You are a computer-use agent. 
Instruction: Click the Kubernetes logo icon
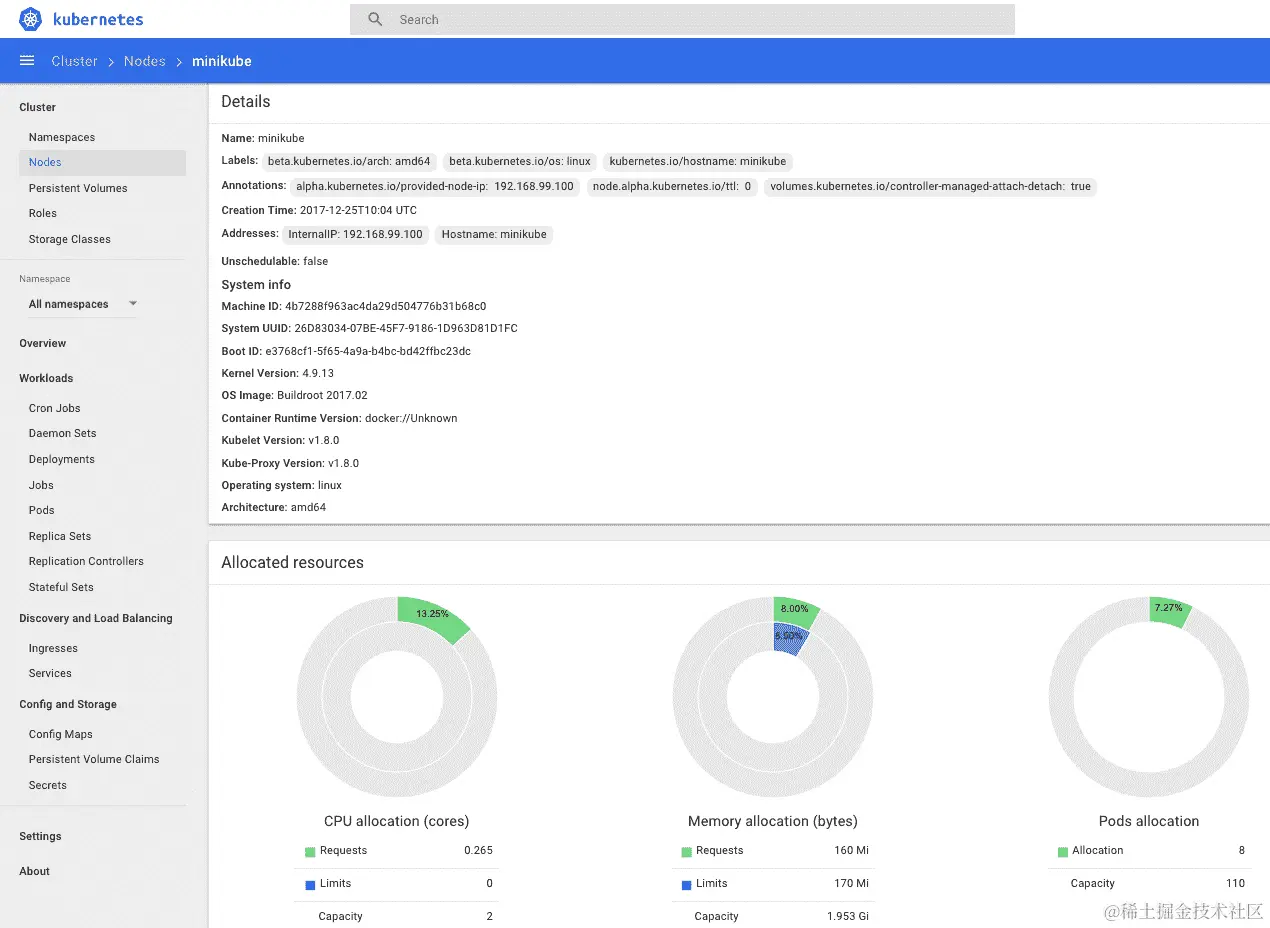(31, 19)
